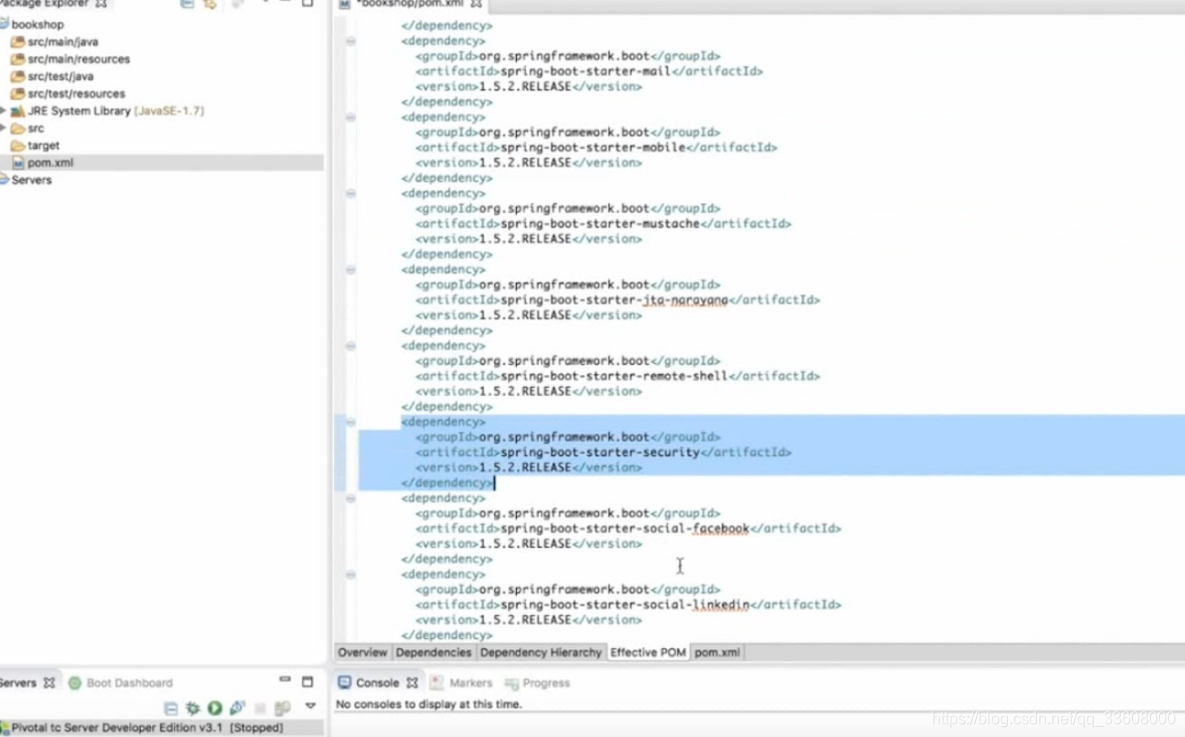Collapse the social-facebook dependency fold
1185x737 pixels.
click(351, 498)
